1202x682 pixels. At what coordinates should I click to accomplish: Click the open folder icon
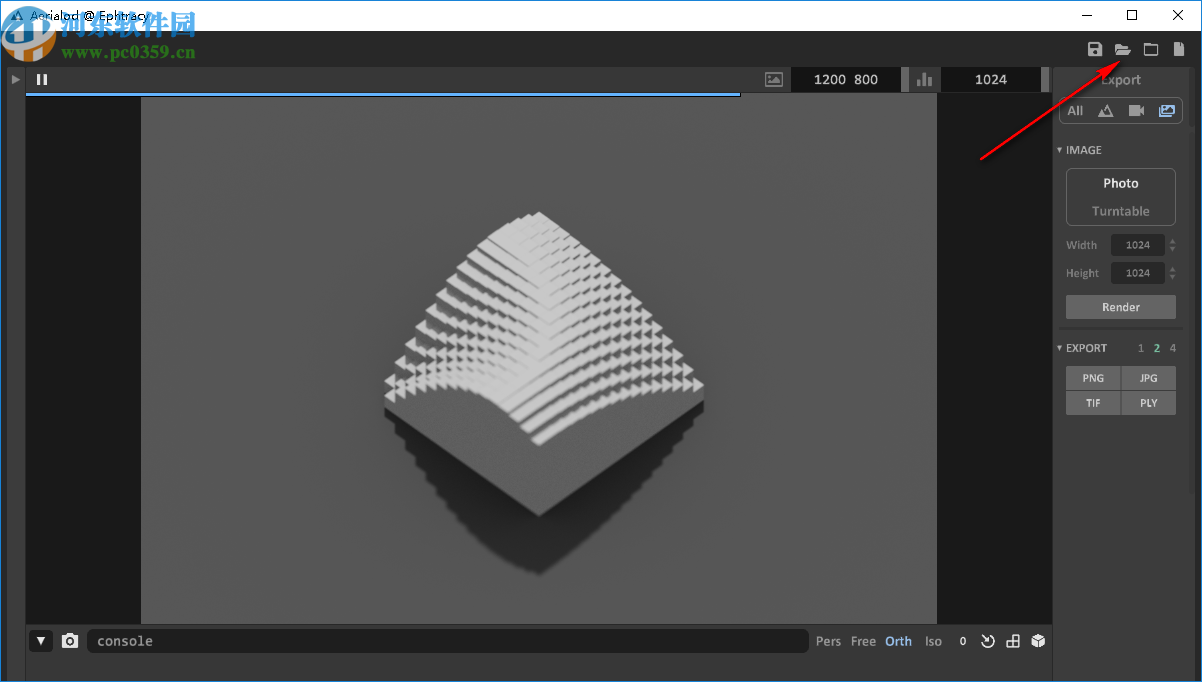click(x=1122, y=50)
